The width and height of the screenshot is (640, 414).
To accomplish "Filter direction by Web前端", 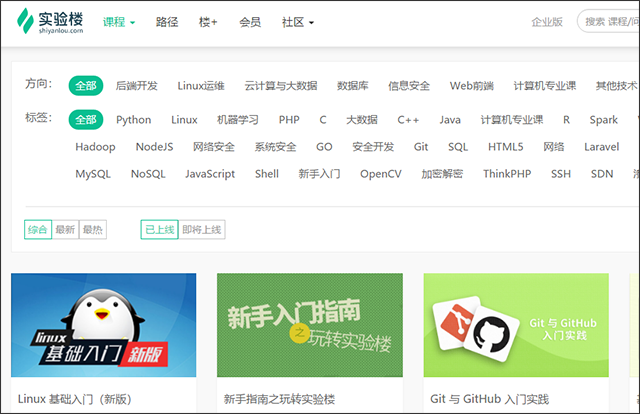I will (471, 86).
